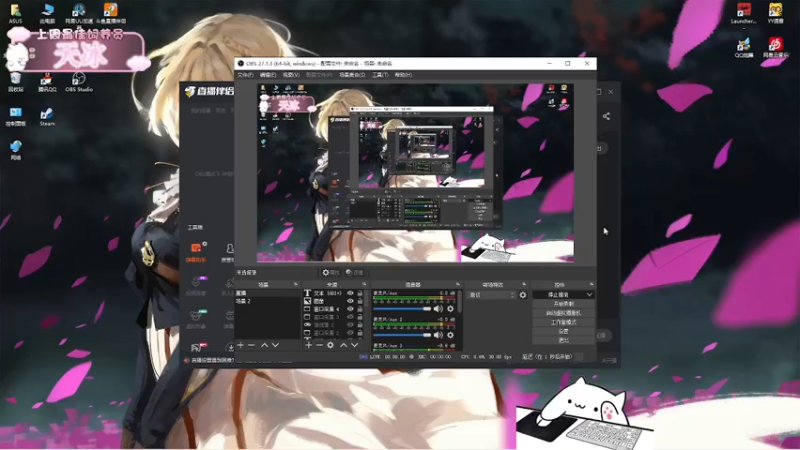Remove selected source with minus icon
This screenshot has height=450, width=800.
(x=319, y=345)
